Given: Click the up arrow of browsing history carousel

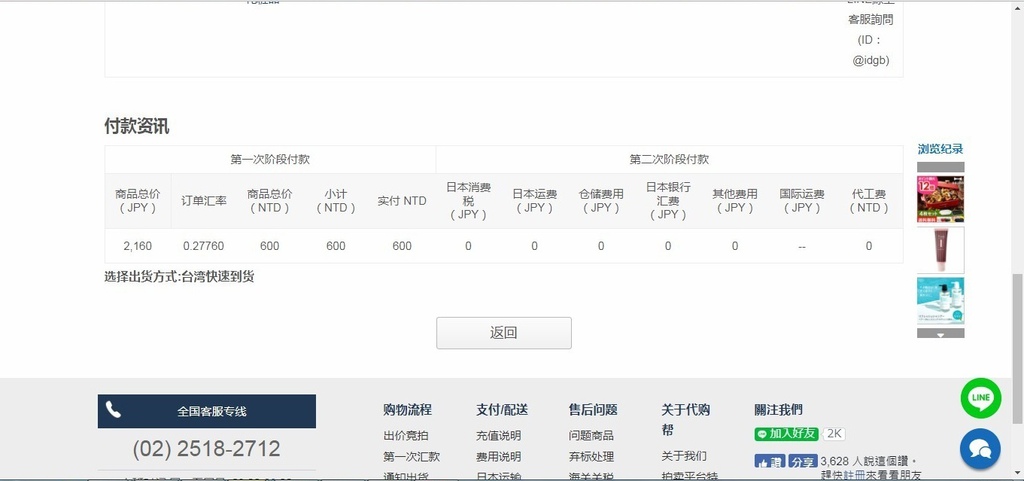Looking at the screenshot, I should point(940,167).
